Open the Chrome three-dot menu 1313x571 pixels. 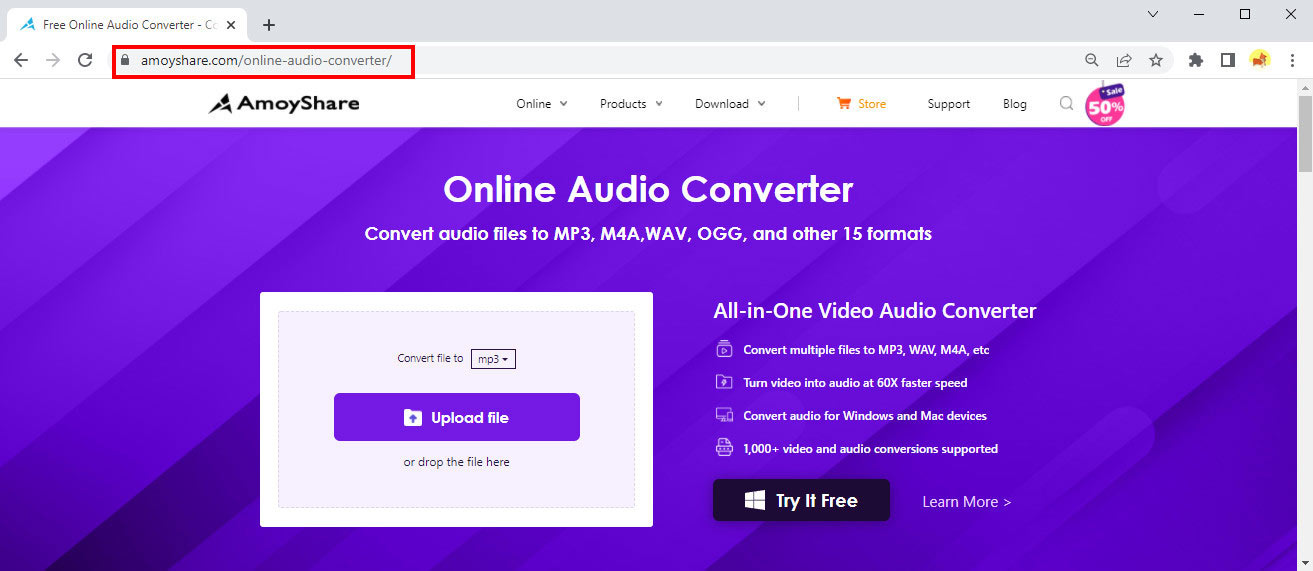[1291, 60]
